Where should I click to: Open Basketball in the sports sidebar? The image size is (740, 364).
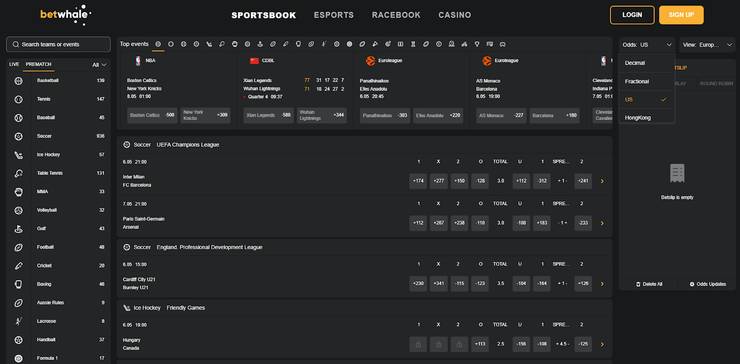tap(59, 81)
